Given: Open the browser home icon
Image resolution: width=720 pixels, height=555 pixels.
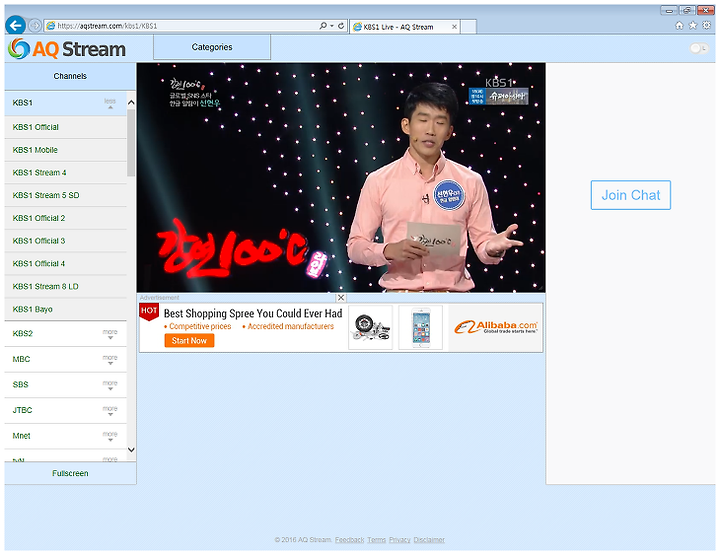Looking at the screenshot, I should pyautogui.click(x=679, y=26).
